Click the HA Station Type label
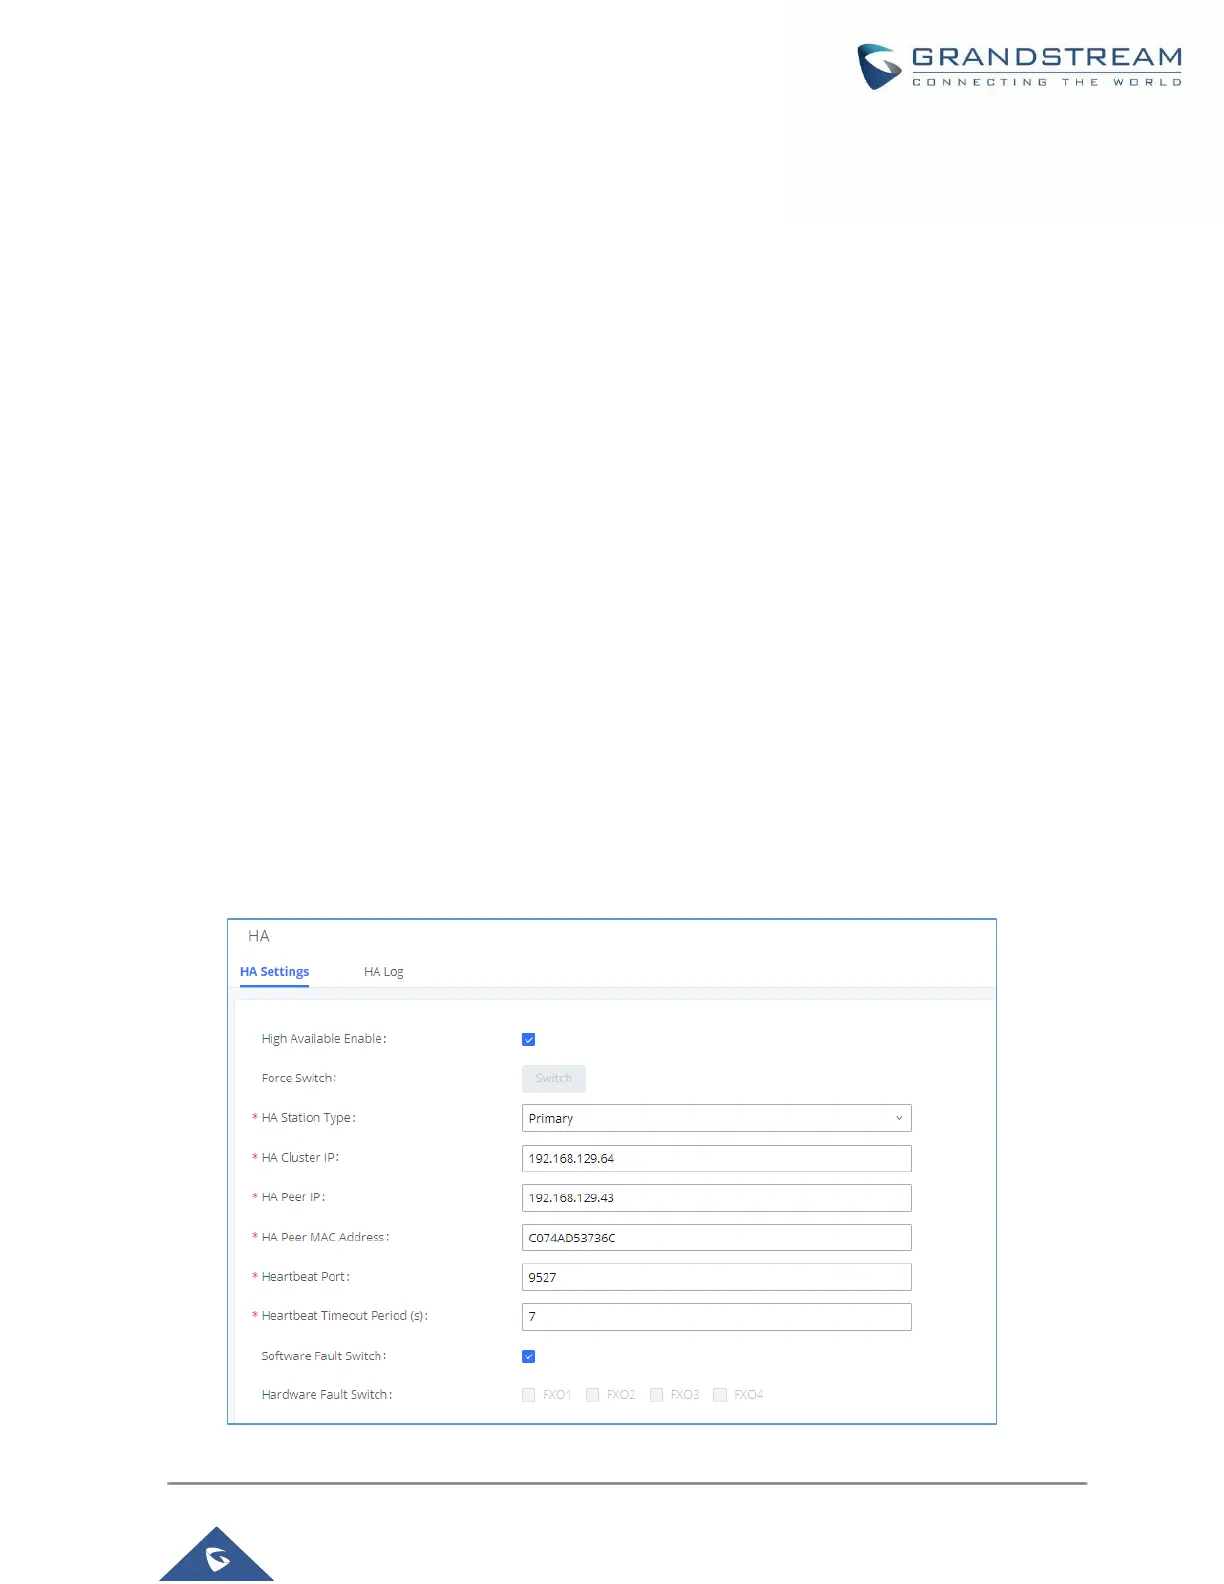The width and height of the screenshot is (1224, 1584). (308, 1118)
